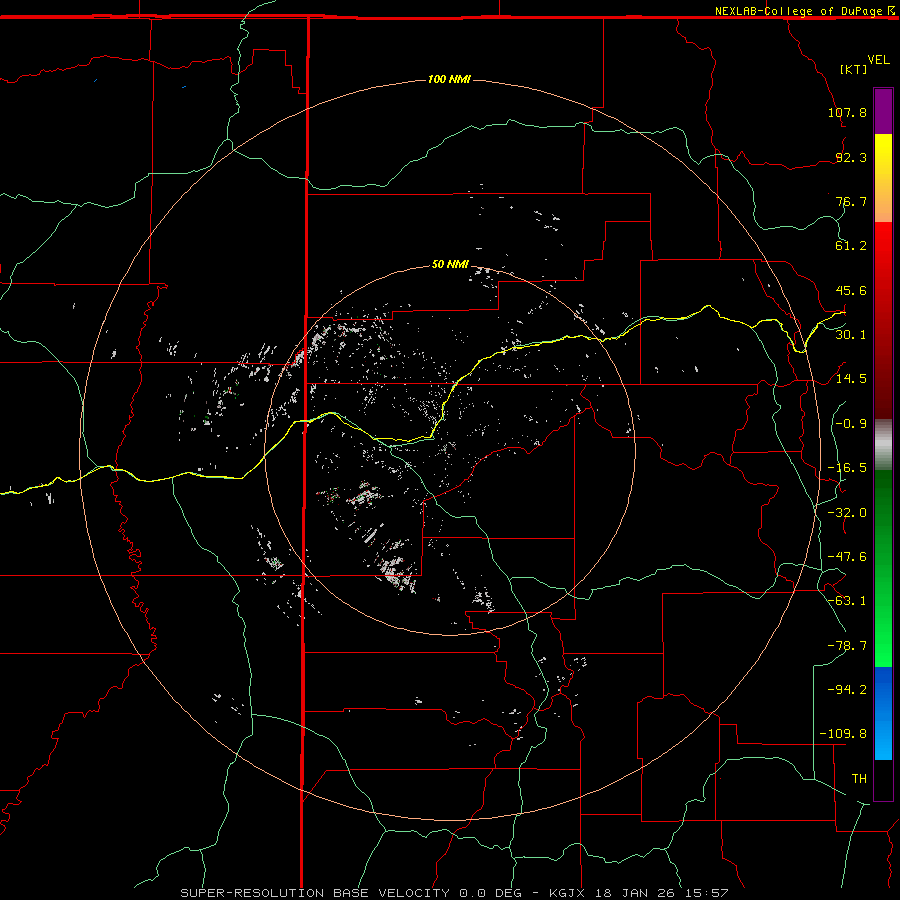This screenshot has height=900, width=900.
Task: Click the VEL legend title
Action: tap(878, 60)
